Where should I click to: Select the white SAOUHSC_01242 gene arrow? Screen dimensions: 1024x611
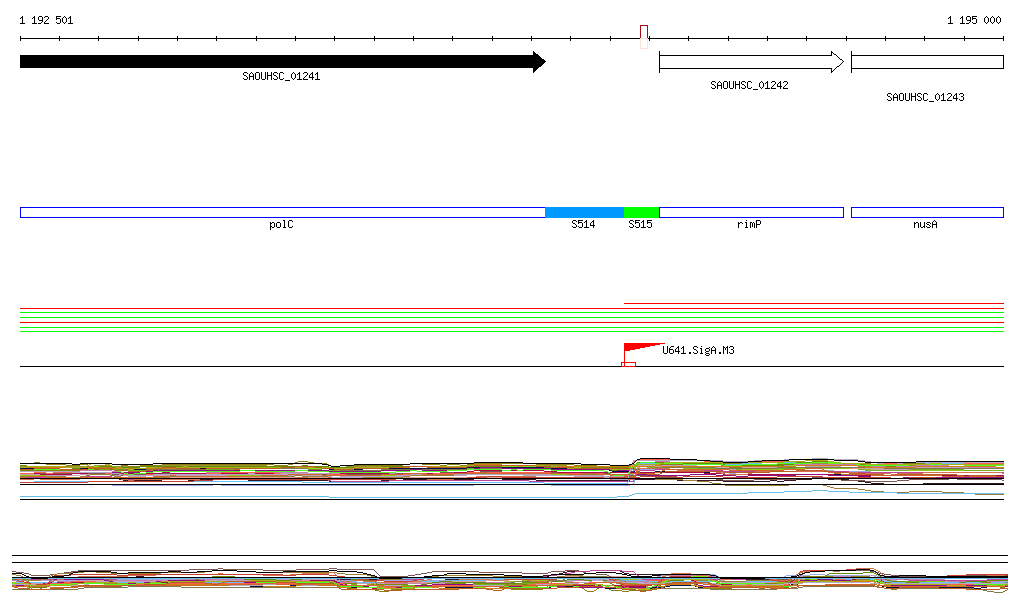[750, 62]
